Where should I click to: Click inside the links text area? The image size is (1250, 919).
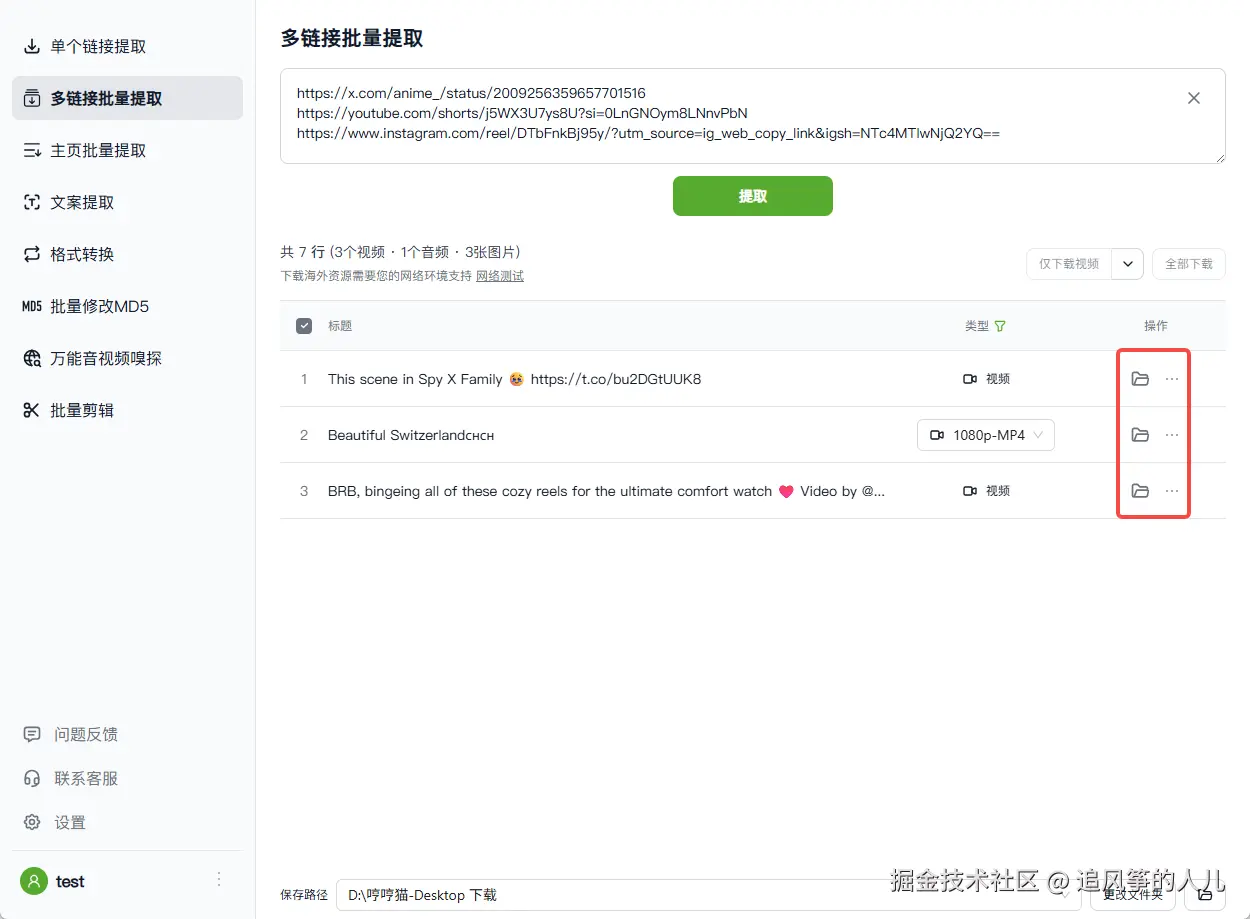click(752, 116)
